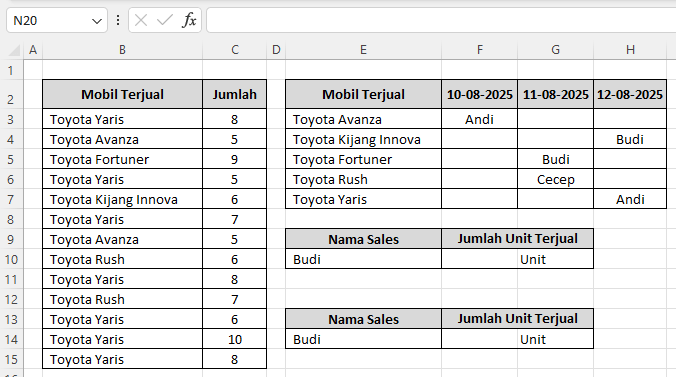676x377 pixels.
Task: Select column H header
Action: pos(630,50)
